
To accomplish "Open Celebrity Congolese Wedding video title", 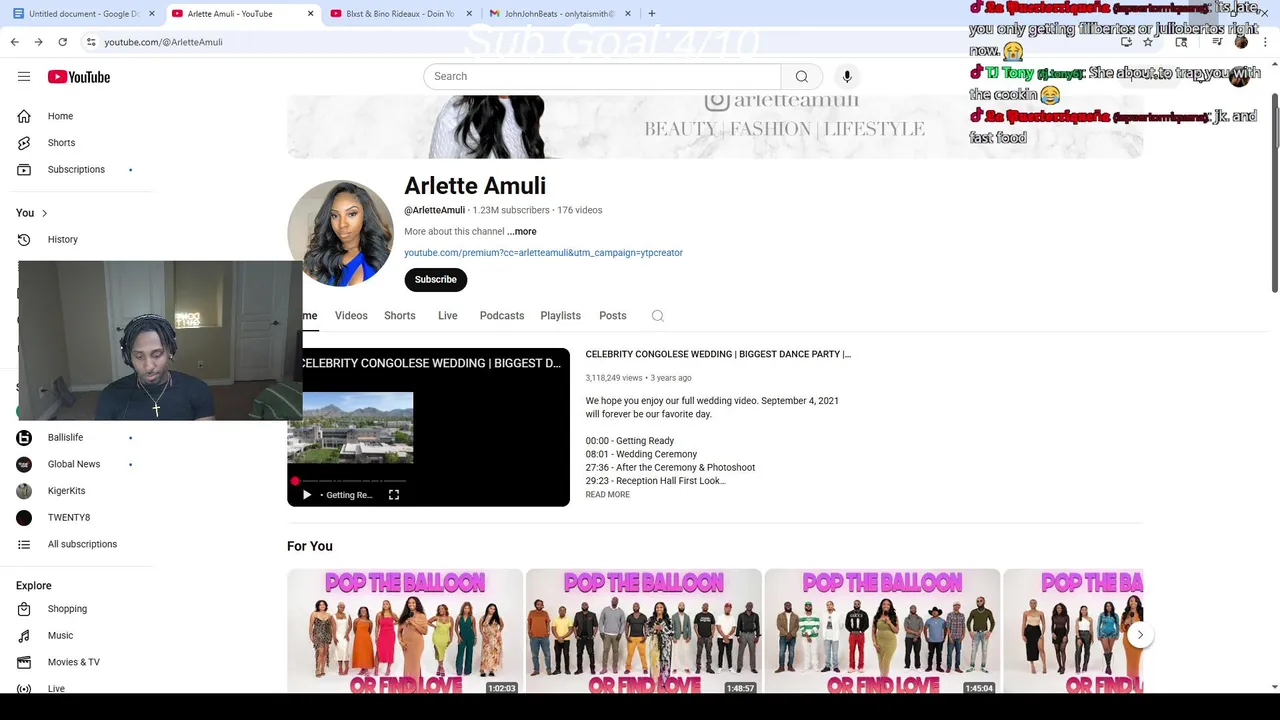I will coord(718,354).
